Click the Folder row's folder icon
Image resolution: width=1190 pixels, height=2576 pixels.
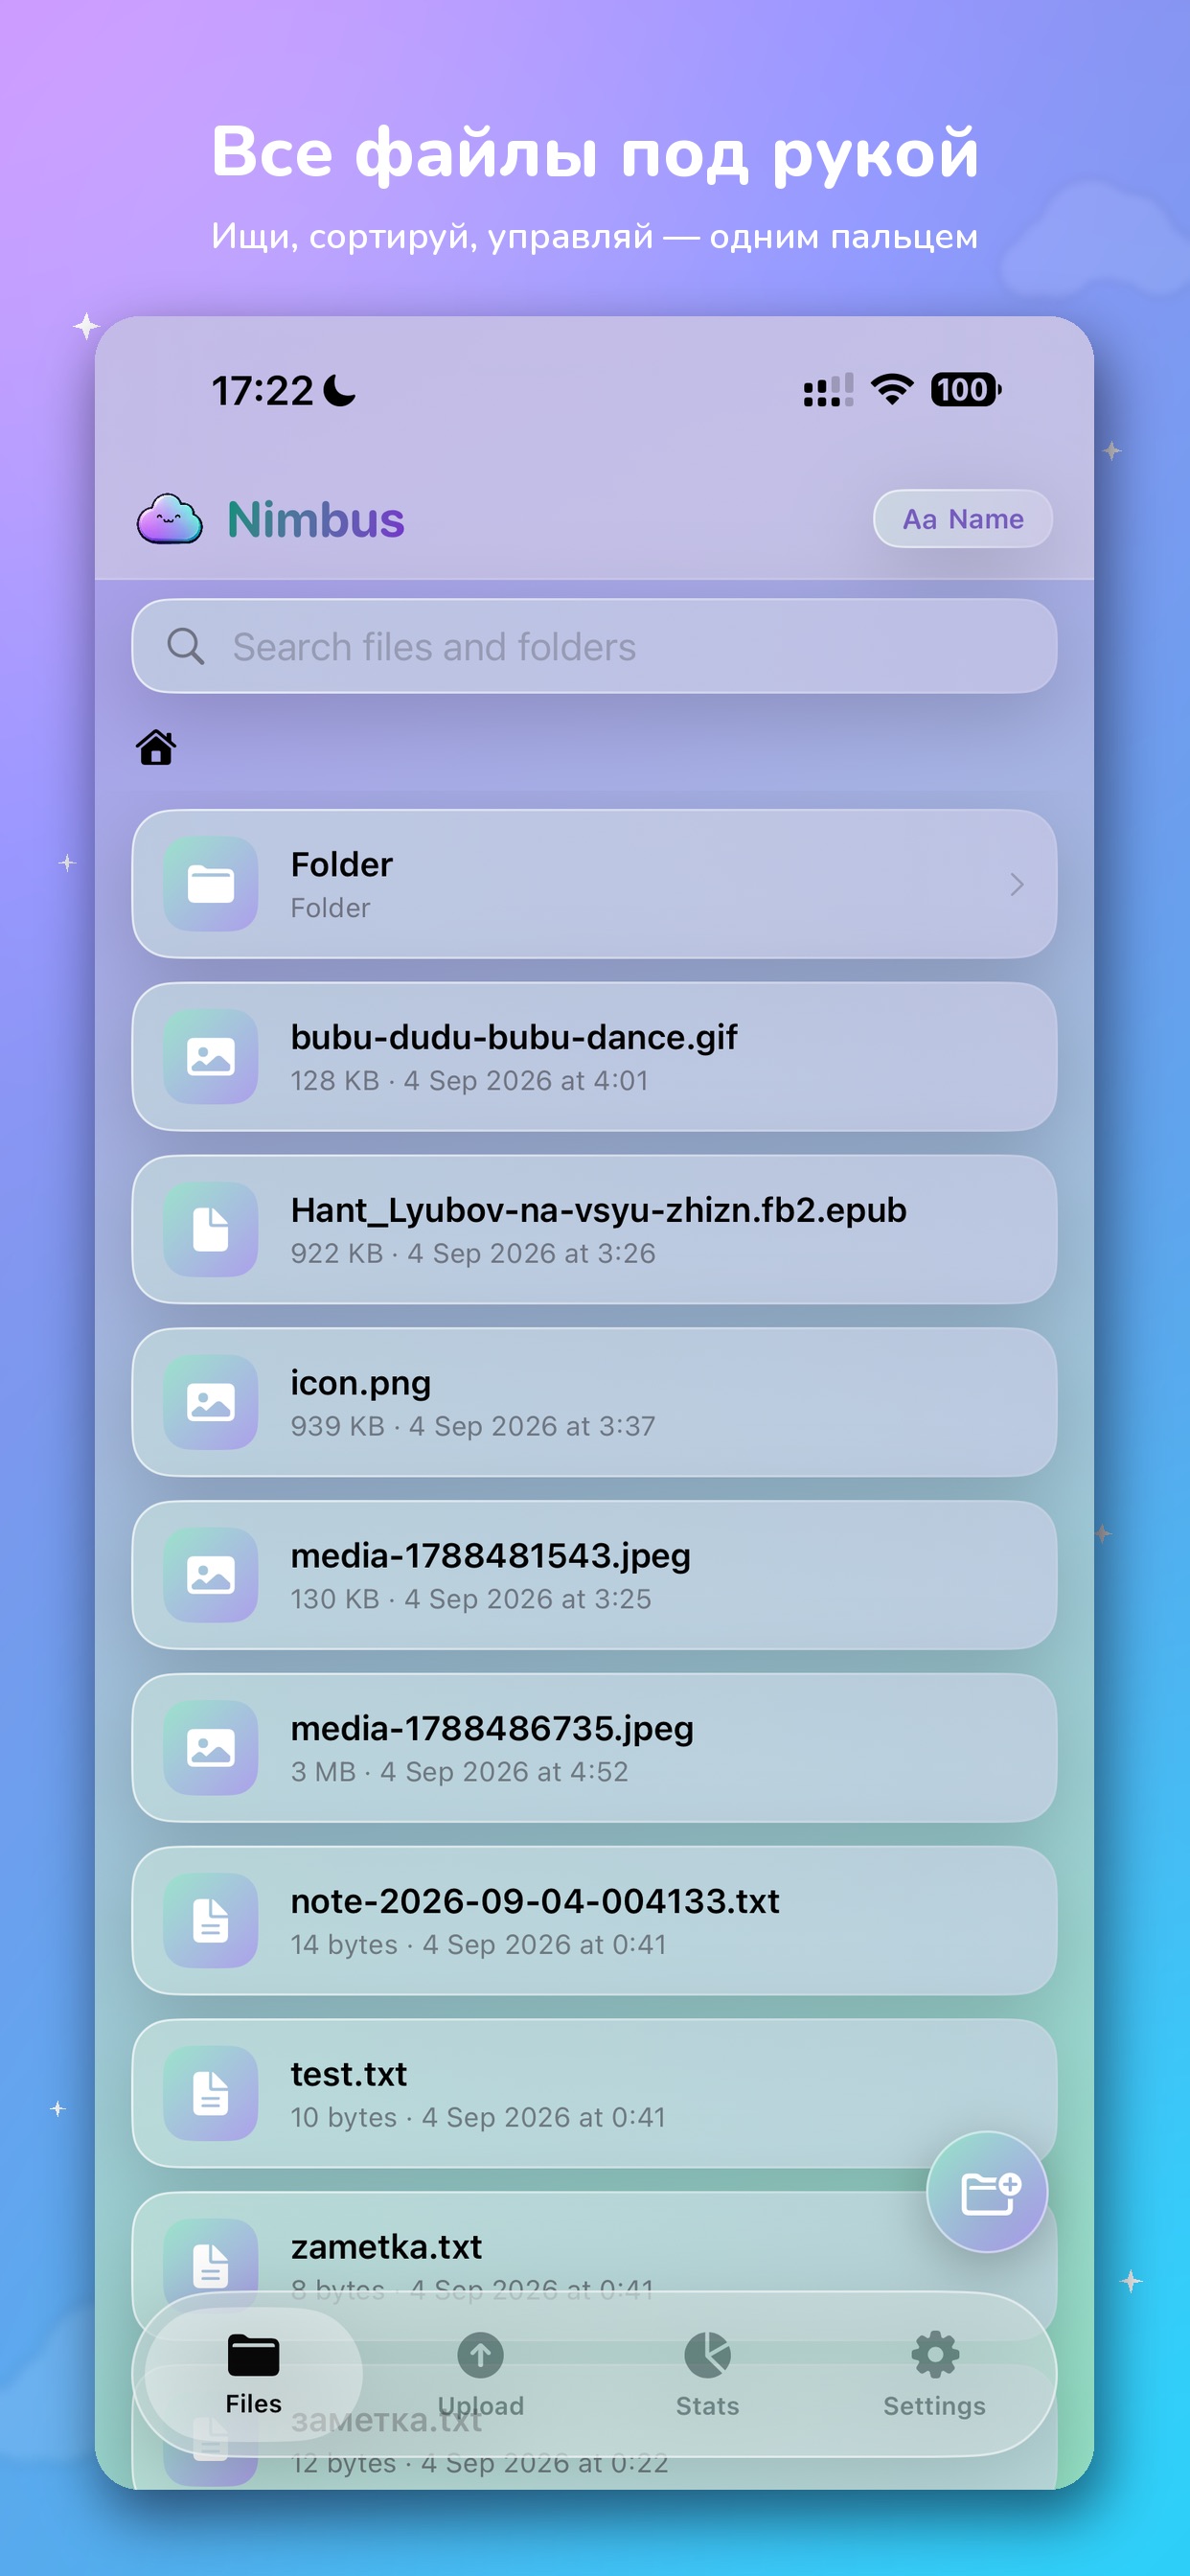211,884
